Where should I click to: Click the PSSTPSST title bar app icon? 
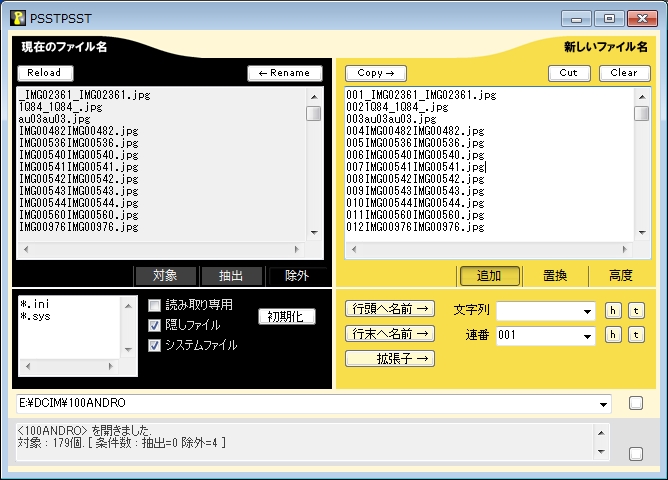(17, 18)
